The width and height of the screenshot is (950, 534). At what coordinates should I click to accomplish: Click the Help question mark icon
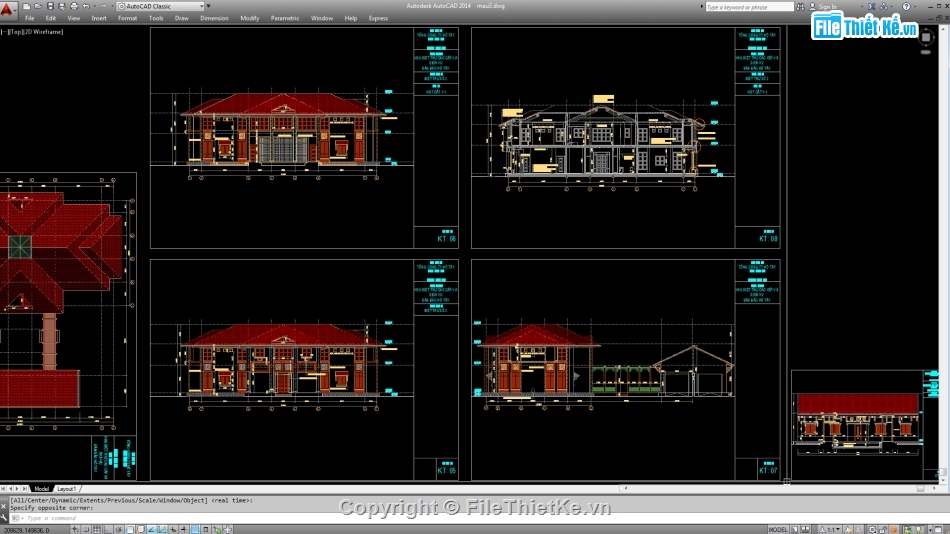(x=906, y=7)
